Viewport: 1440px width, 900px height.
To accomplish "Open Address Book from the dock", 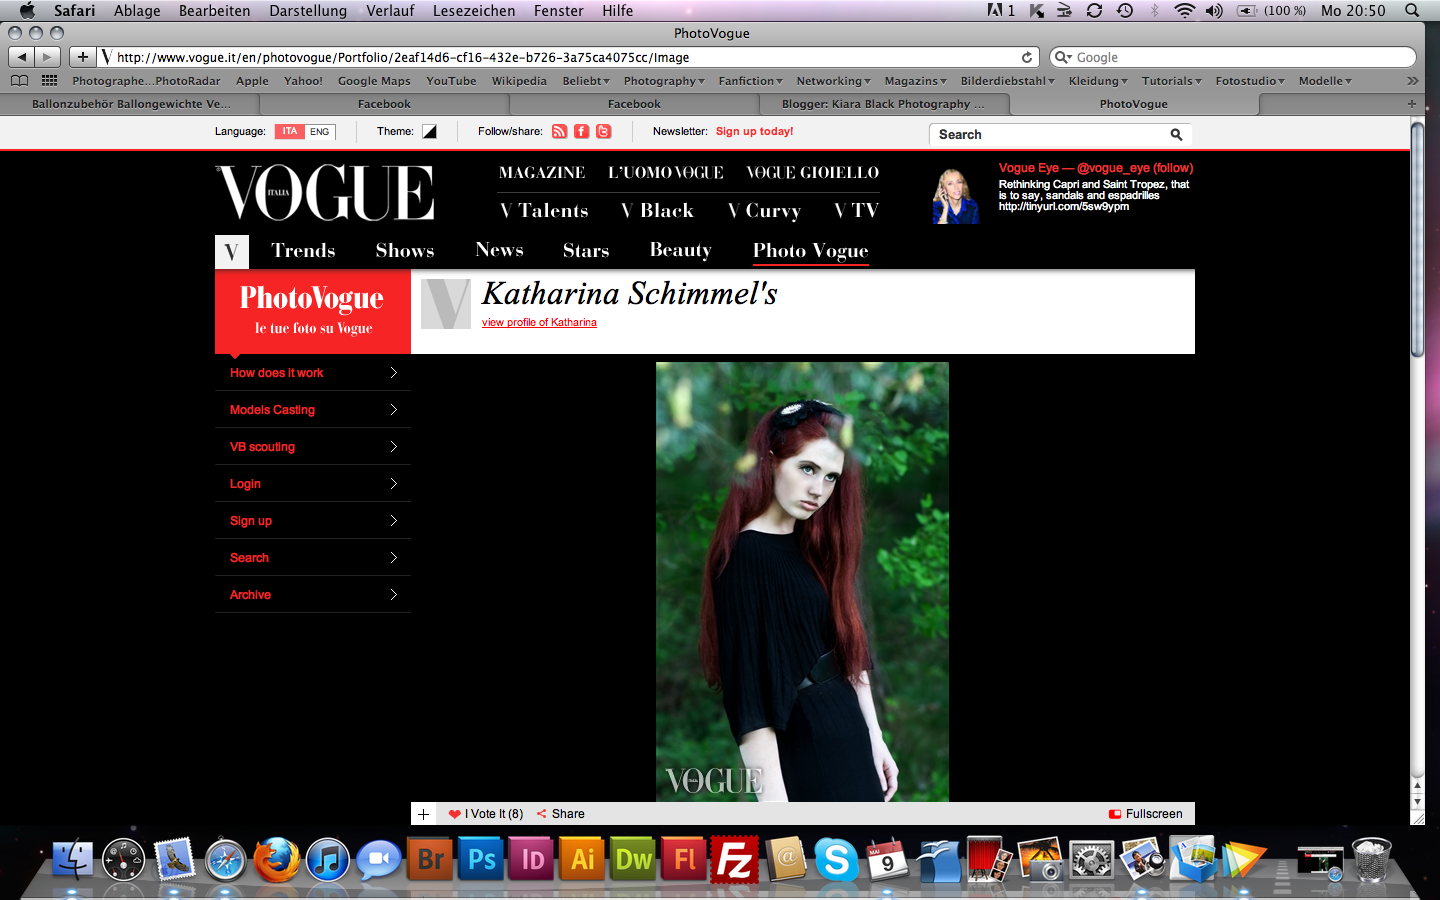I will (x=786, y=859).
